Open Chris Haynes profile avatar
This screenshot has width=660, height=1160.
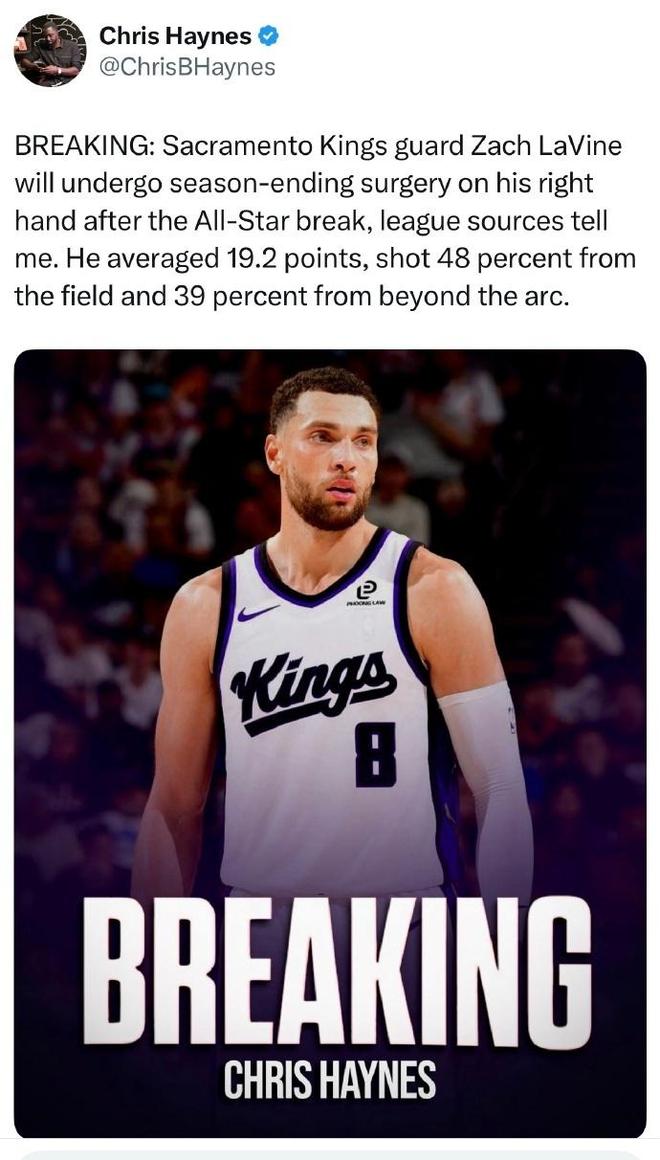click(49, 51)
